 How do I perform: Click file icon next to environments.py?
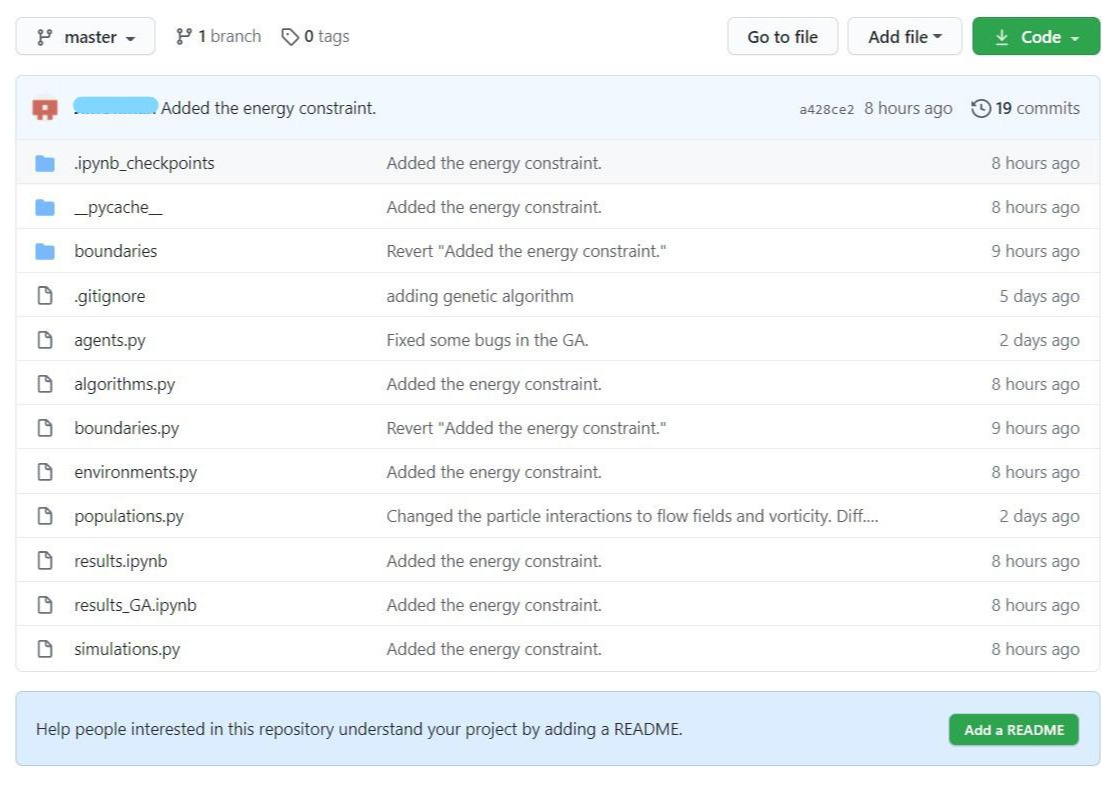(45, 472)
